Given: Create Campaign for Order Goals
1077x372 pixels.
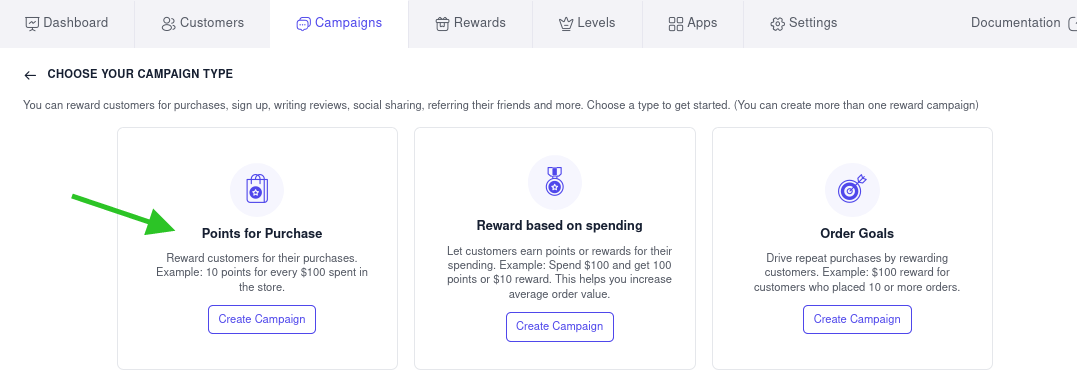Looking at the screenshot, I should click(857, 319).
